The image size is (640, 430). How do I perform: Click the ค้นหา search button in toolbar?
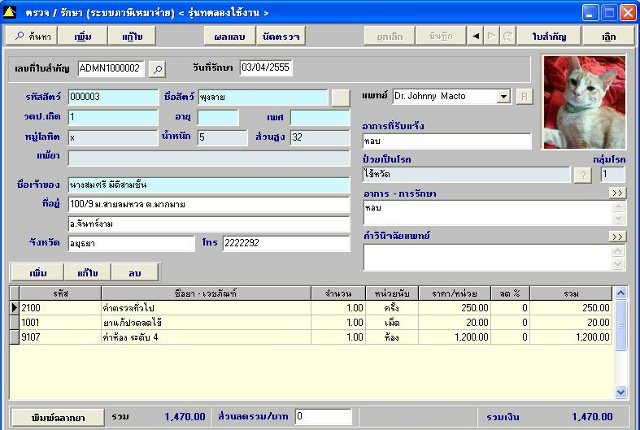point(30,35)
